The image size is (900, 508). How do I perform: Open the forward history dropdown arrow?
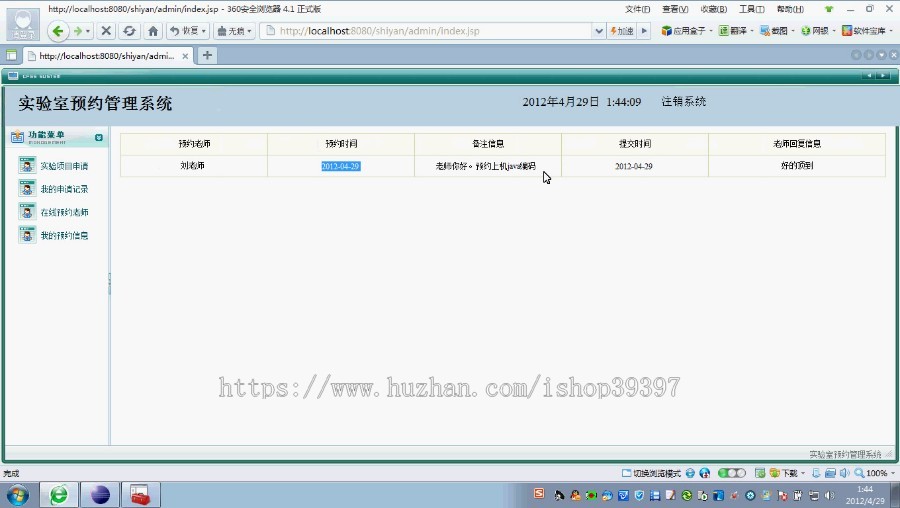88,31
